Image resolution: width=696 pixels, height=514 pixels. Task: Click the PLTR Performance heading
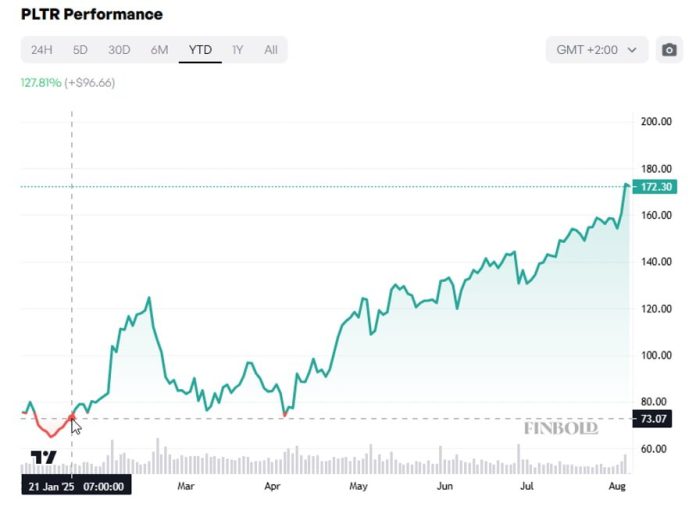click(92, 15)
